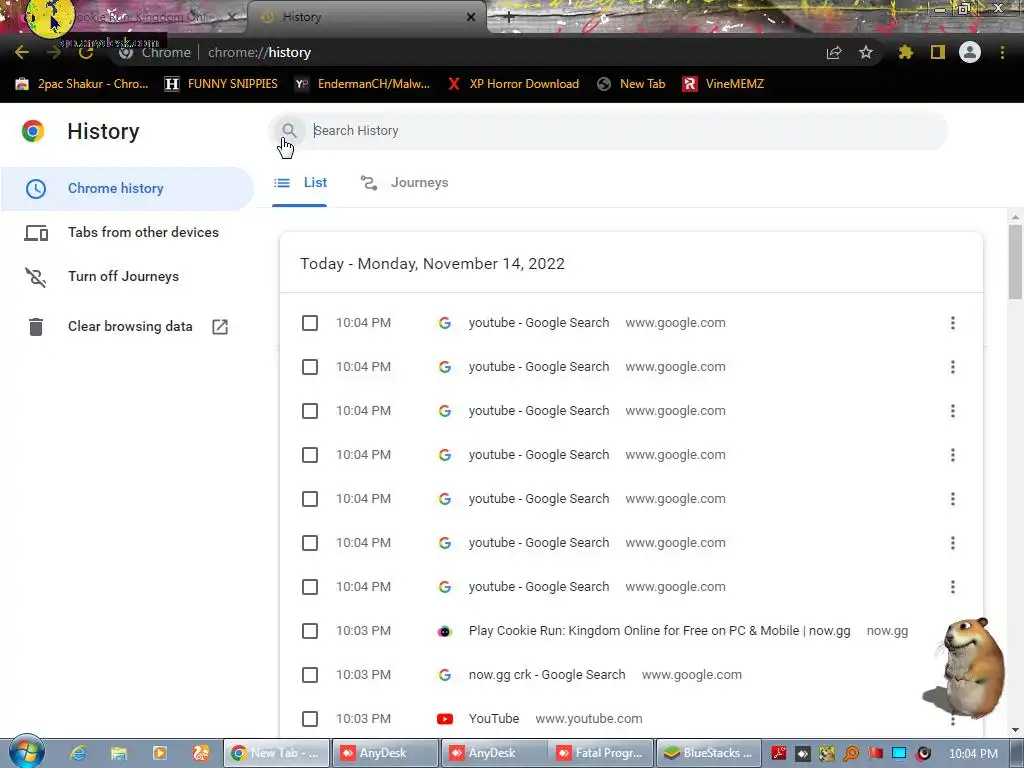Screen dimensions: 1024x768
Task: Switch to the Chrome New Tab taskbar button
Action: [x=276, y=753]
